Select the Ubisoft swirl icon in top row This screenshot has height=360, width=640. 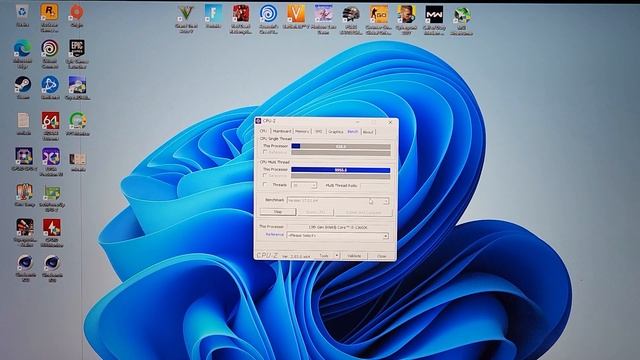(268, 19)
